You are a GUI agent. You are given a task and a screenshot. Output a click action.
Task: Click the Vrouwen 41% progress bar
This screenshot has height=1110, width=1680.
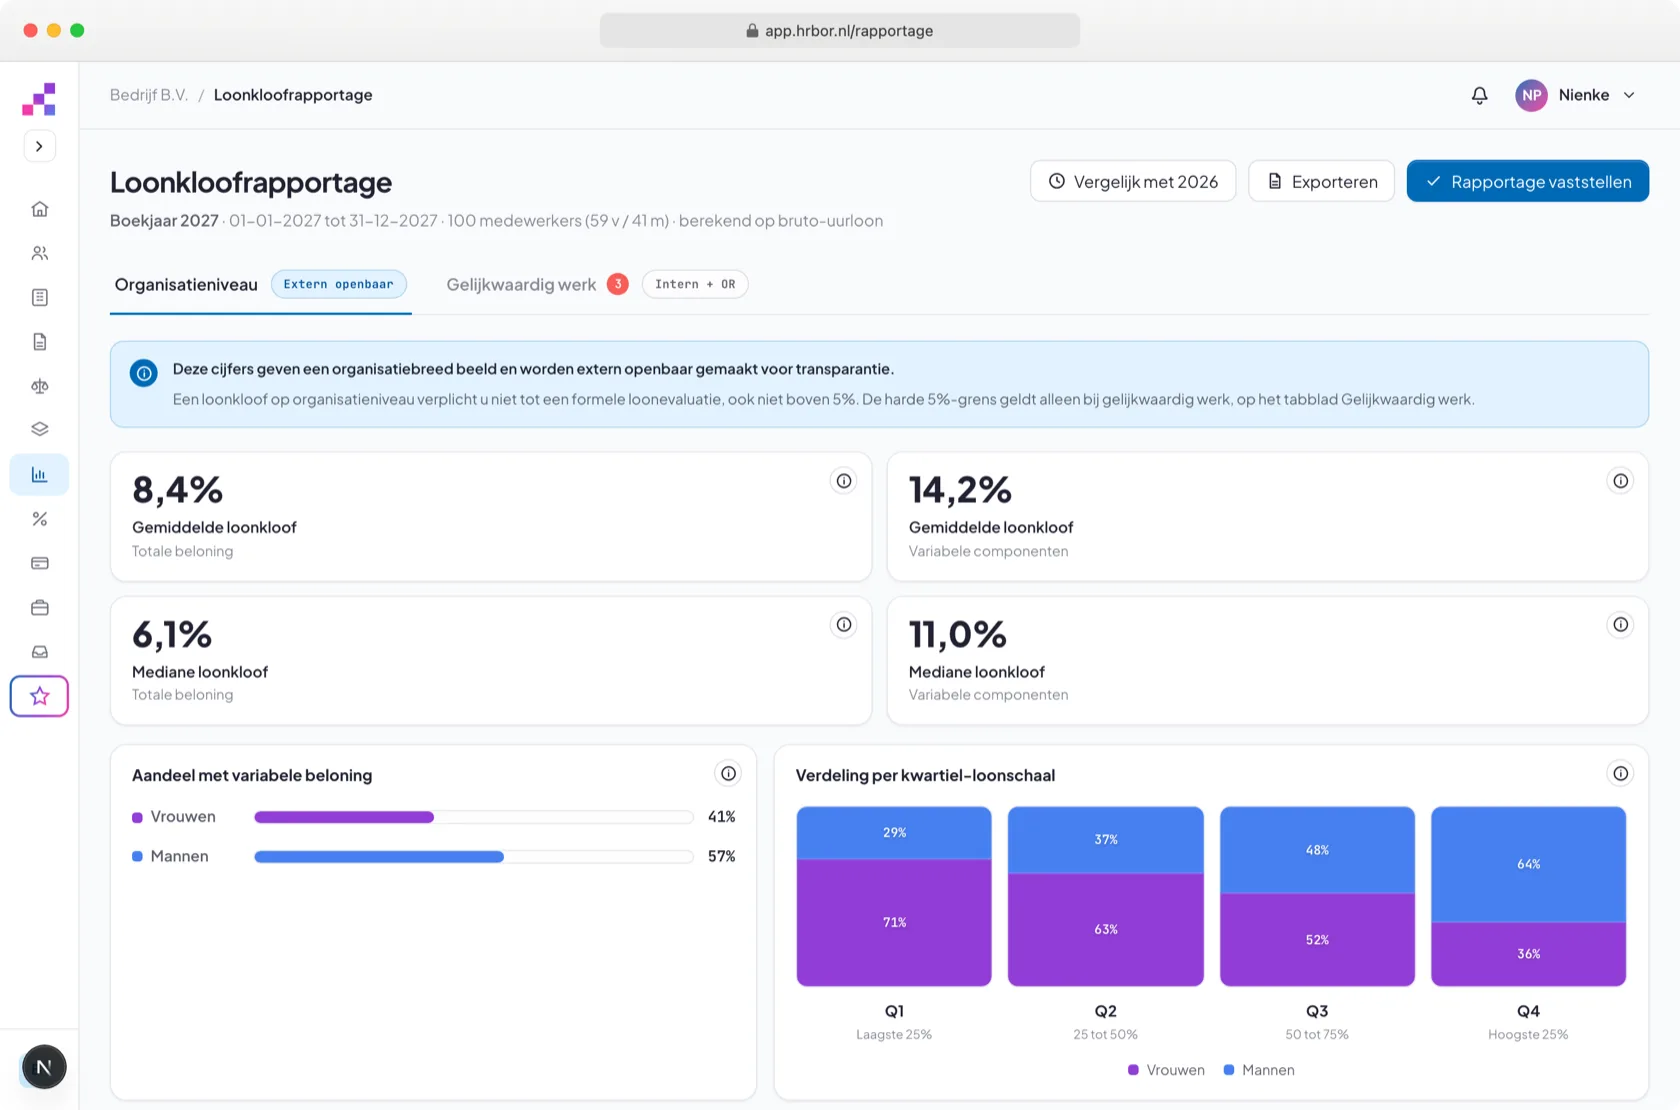[474, 817]
